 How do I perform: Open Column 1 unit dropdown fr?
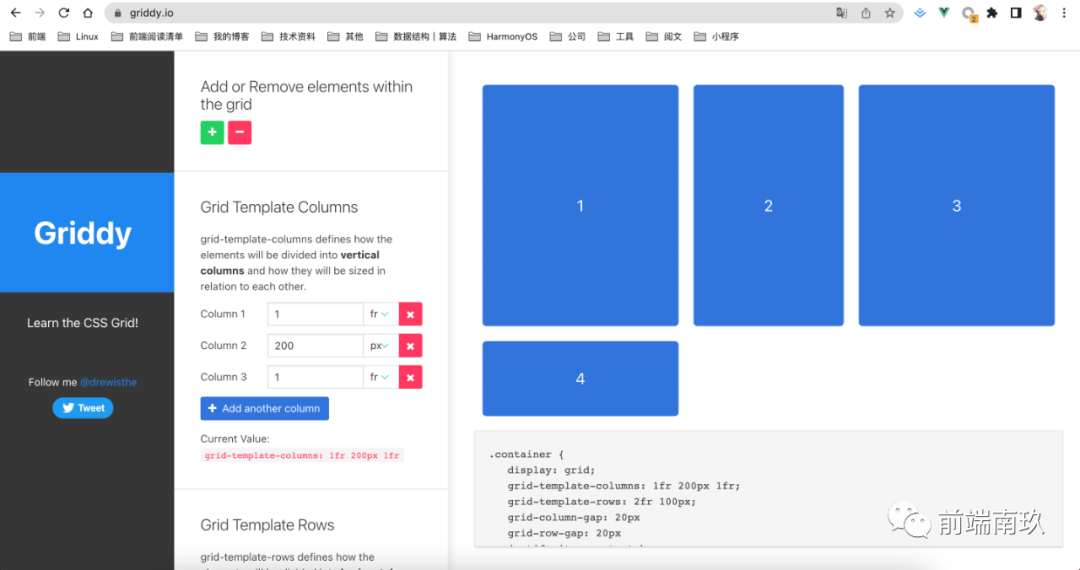pos(381,314)
